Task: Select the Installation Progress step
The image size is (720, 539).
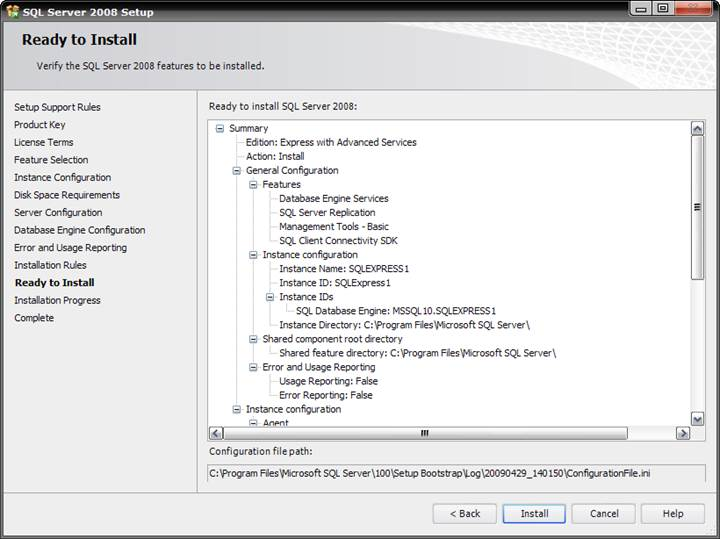Action: tap(57, 300)
